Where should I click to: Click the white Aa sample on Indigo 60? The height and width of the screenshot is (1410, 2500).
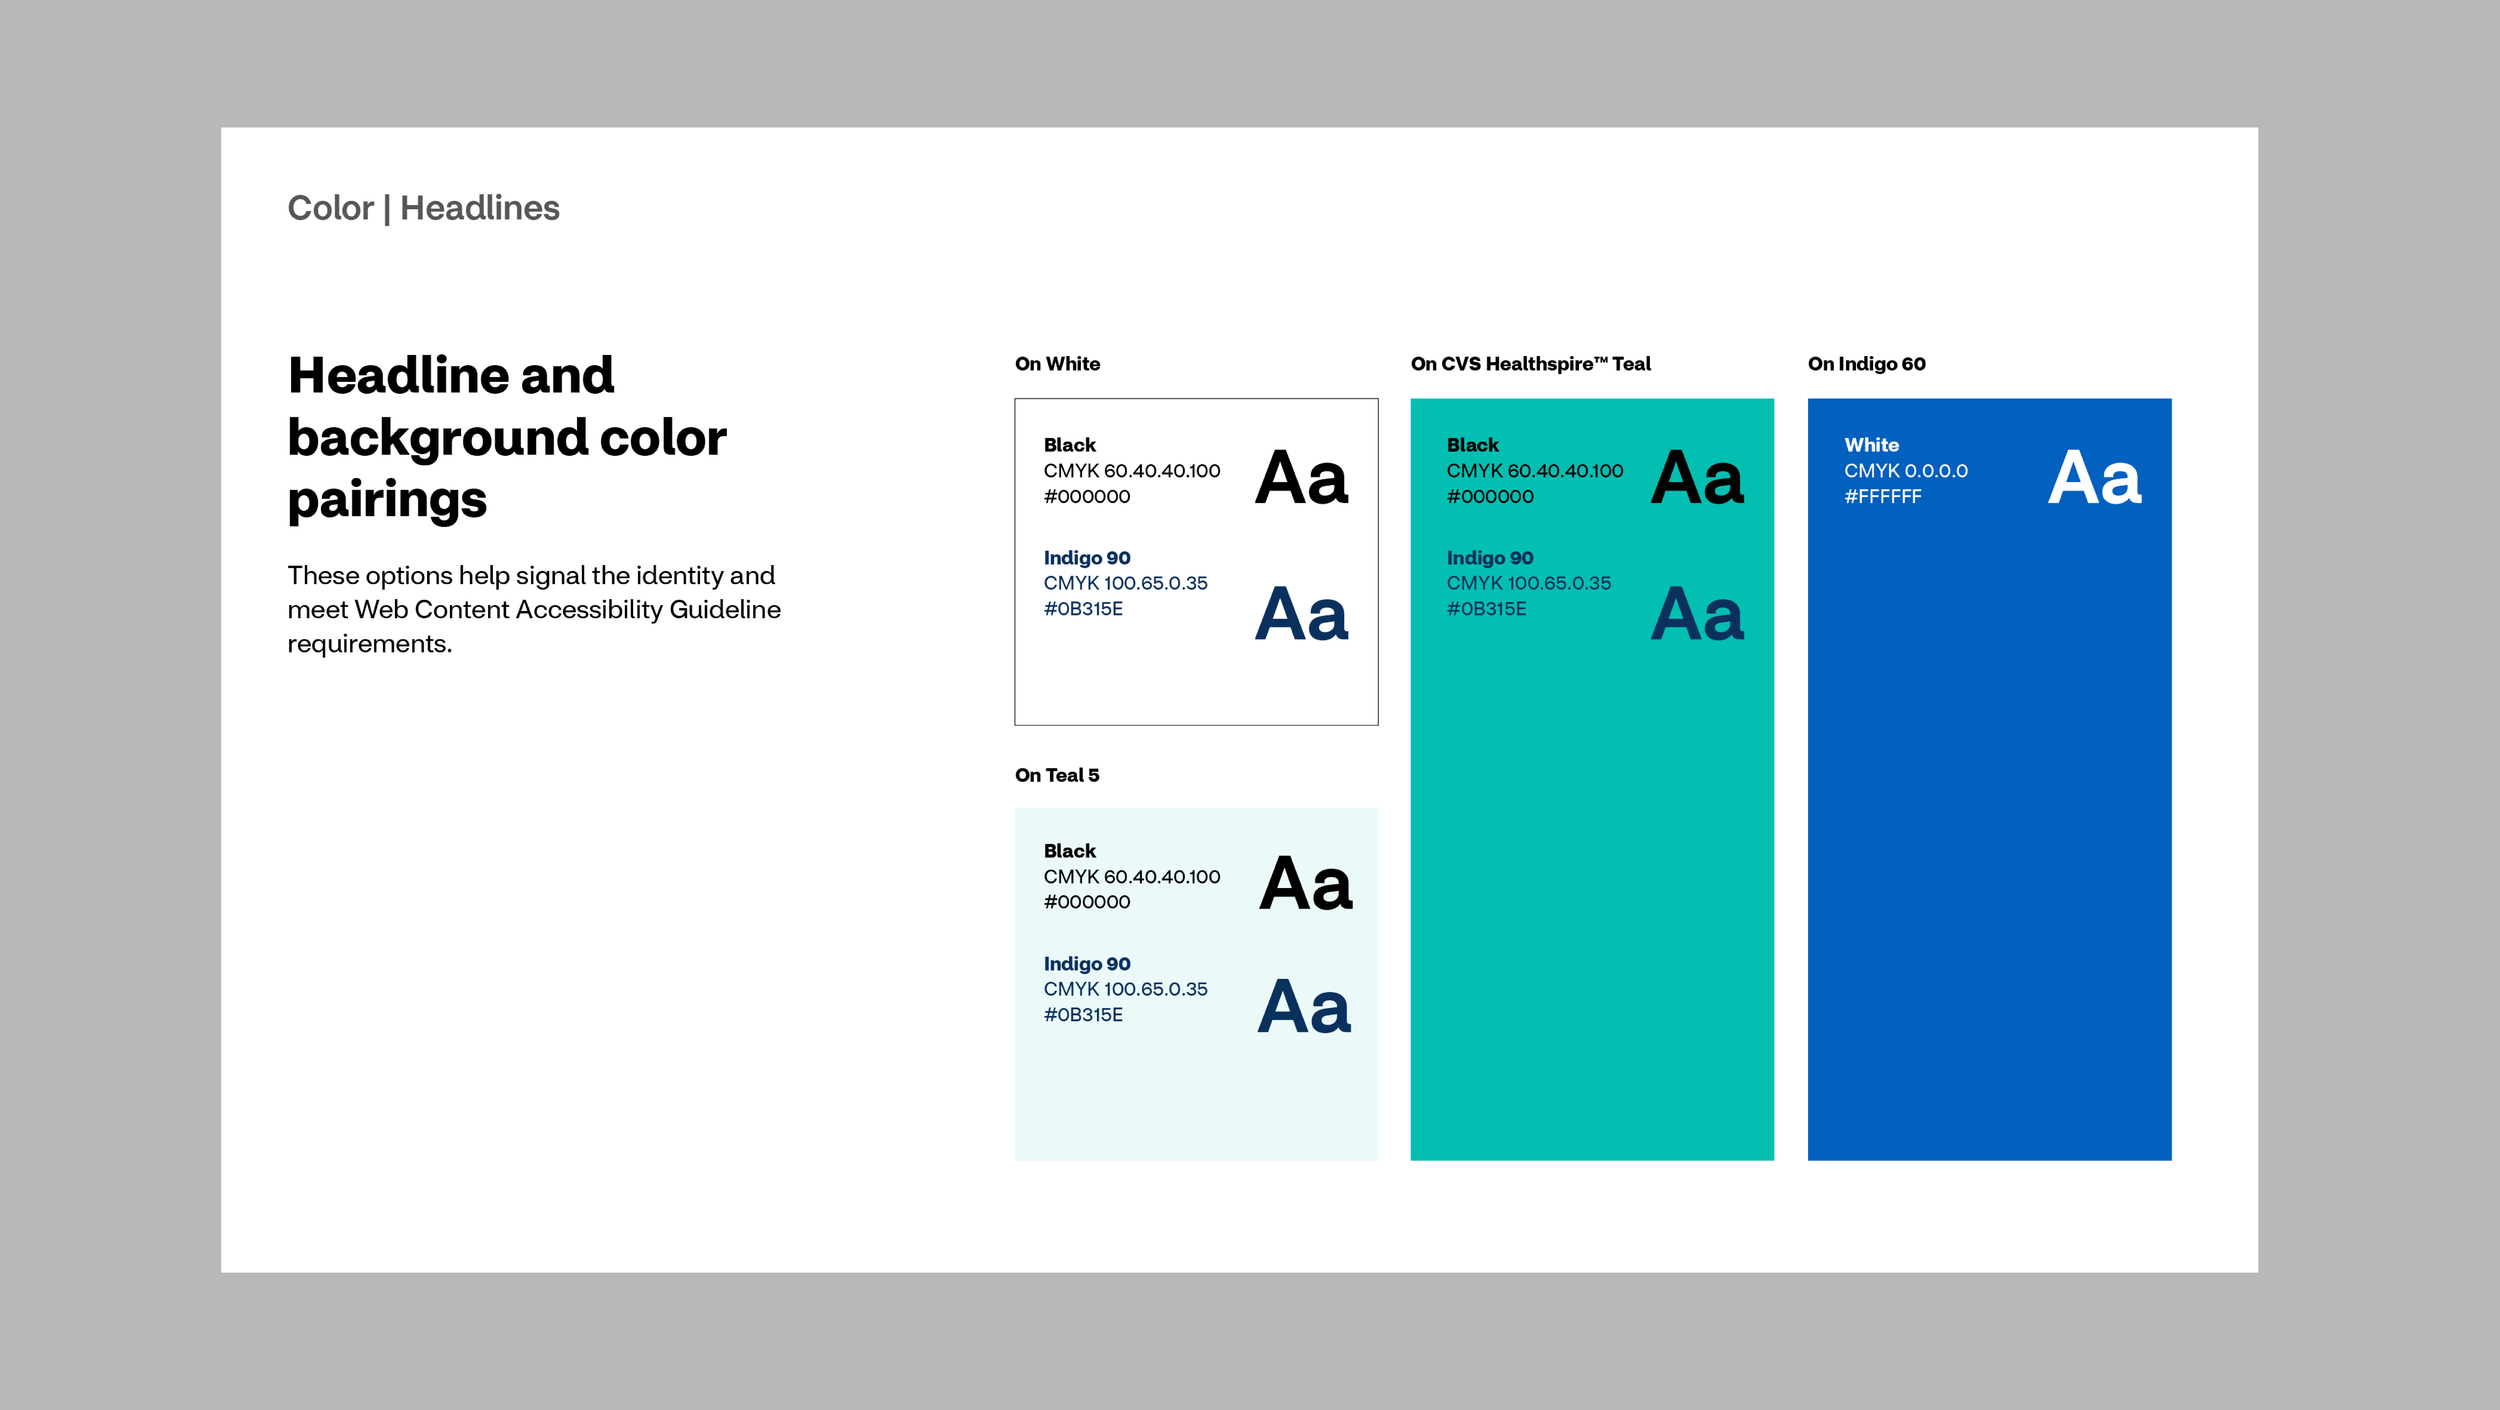2093,478
